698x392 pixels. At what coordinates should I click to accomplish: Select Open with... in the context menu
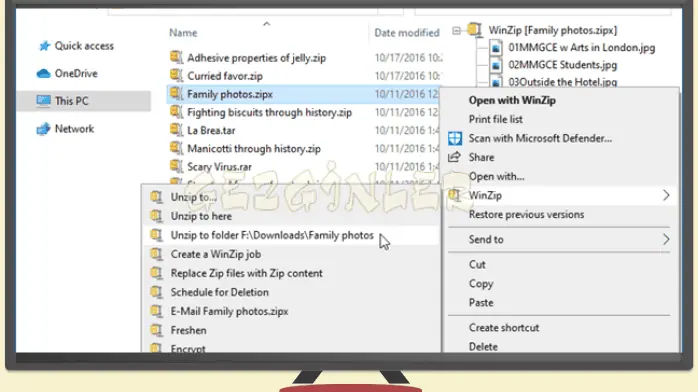tap(496, 176)
